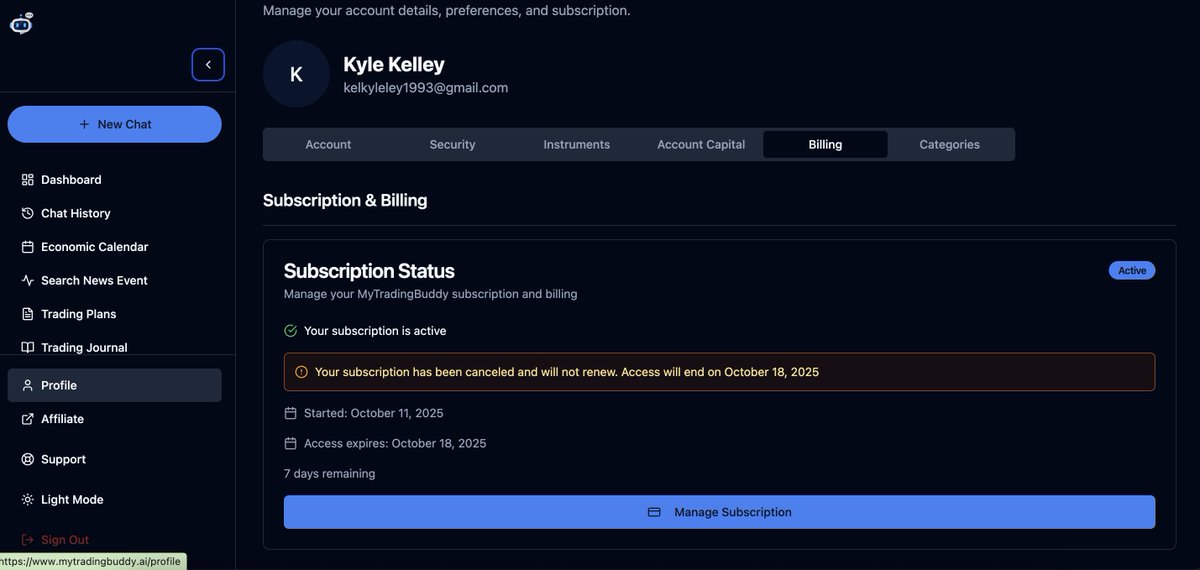Click the text '7 days remaining'
1200x570 pixels.
pyautogui.click(x=330, y=473)
